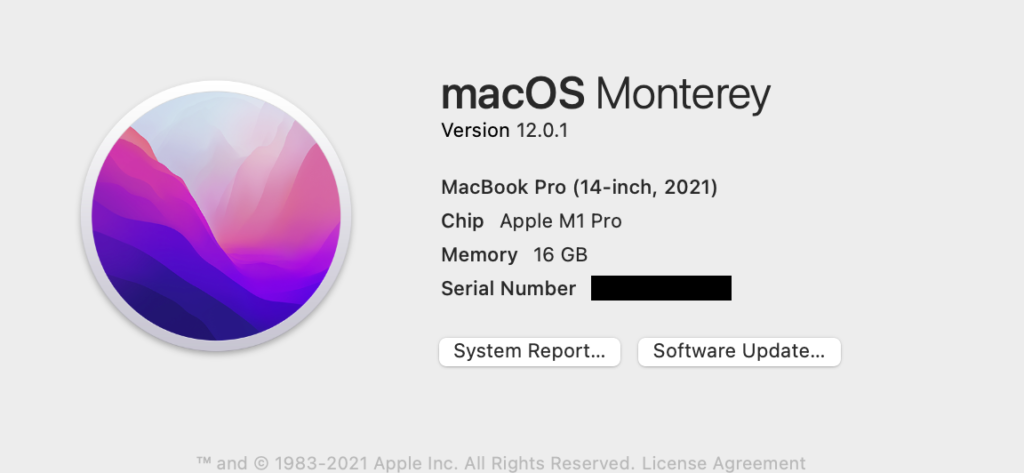The width and height of the screenshot is (1024, 473).
Task: Click the ™ symbol in the footer
Action: tap(204, 463)
